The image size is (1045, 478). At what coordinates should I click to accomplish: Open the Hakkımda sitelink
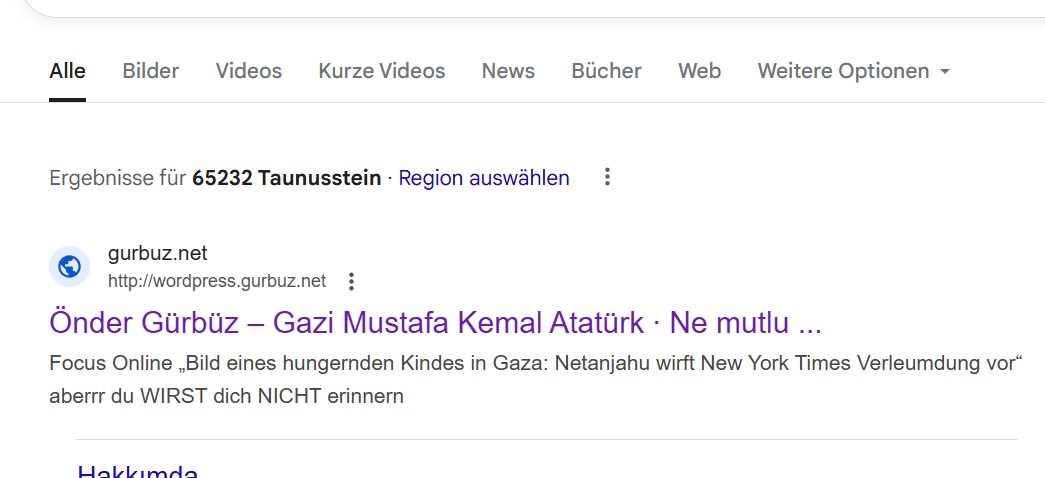point(138,471)
